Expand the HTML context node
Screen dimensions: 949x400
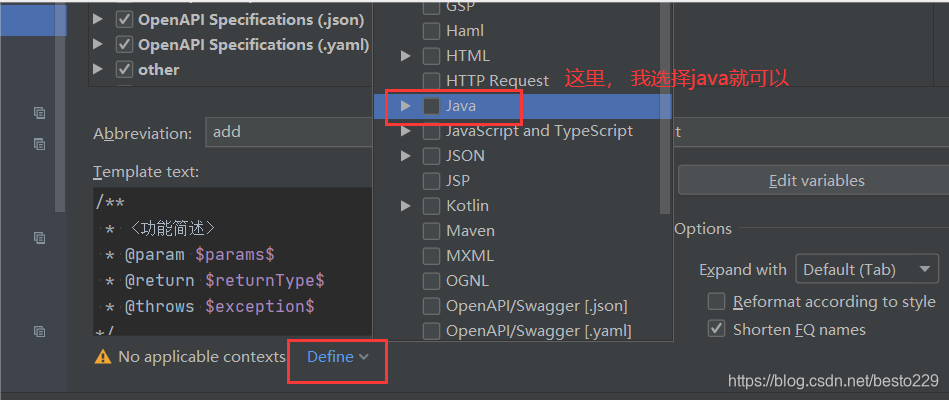406,56
